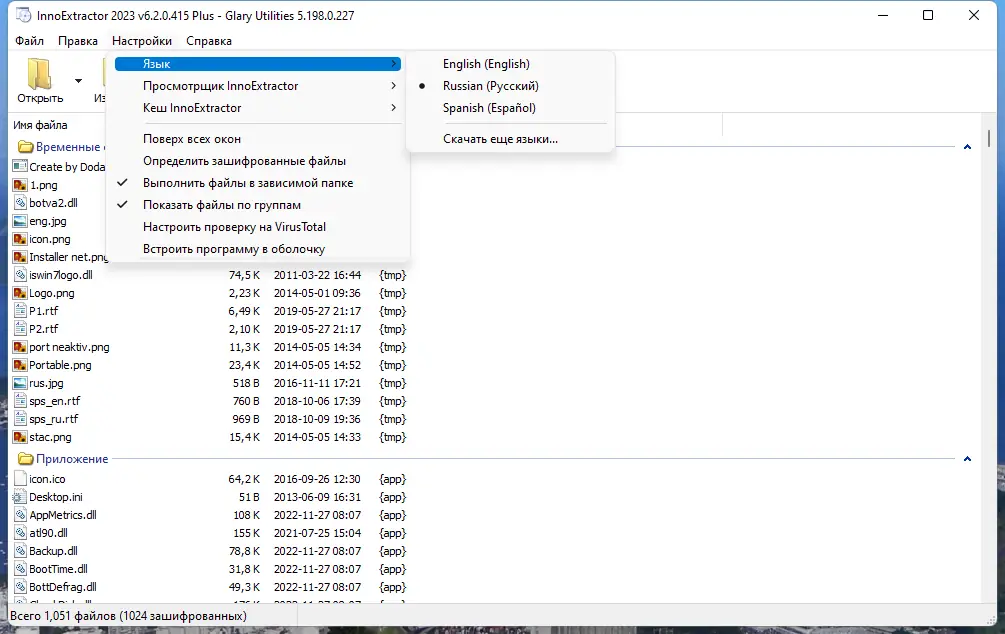Click the Installer net.png file icon

click(20, 257)
